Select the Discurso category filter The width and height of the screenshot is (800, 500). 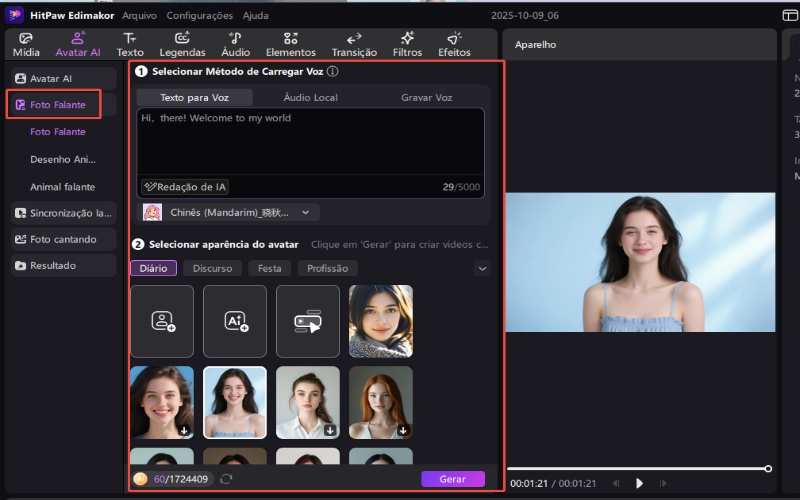212,268
